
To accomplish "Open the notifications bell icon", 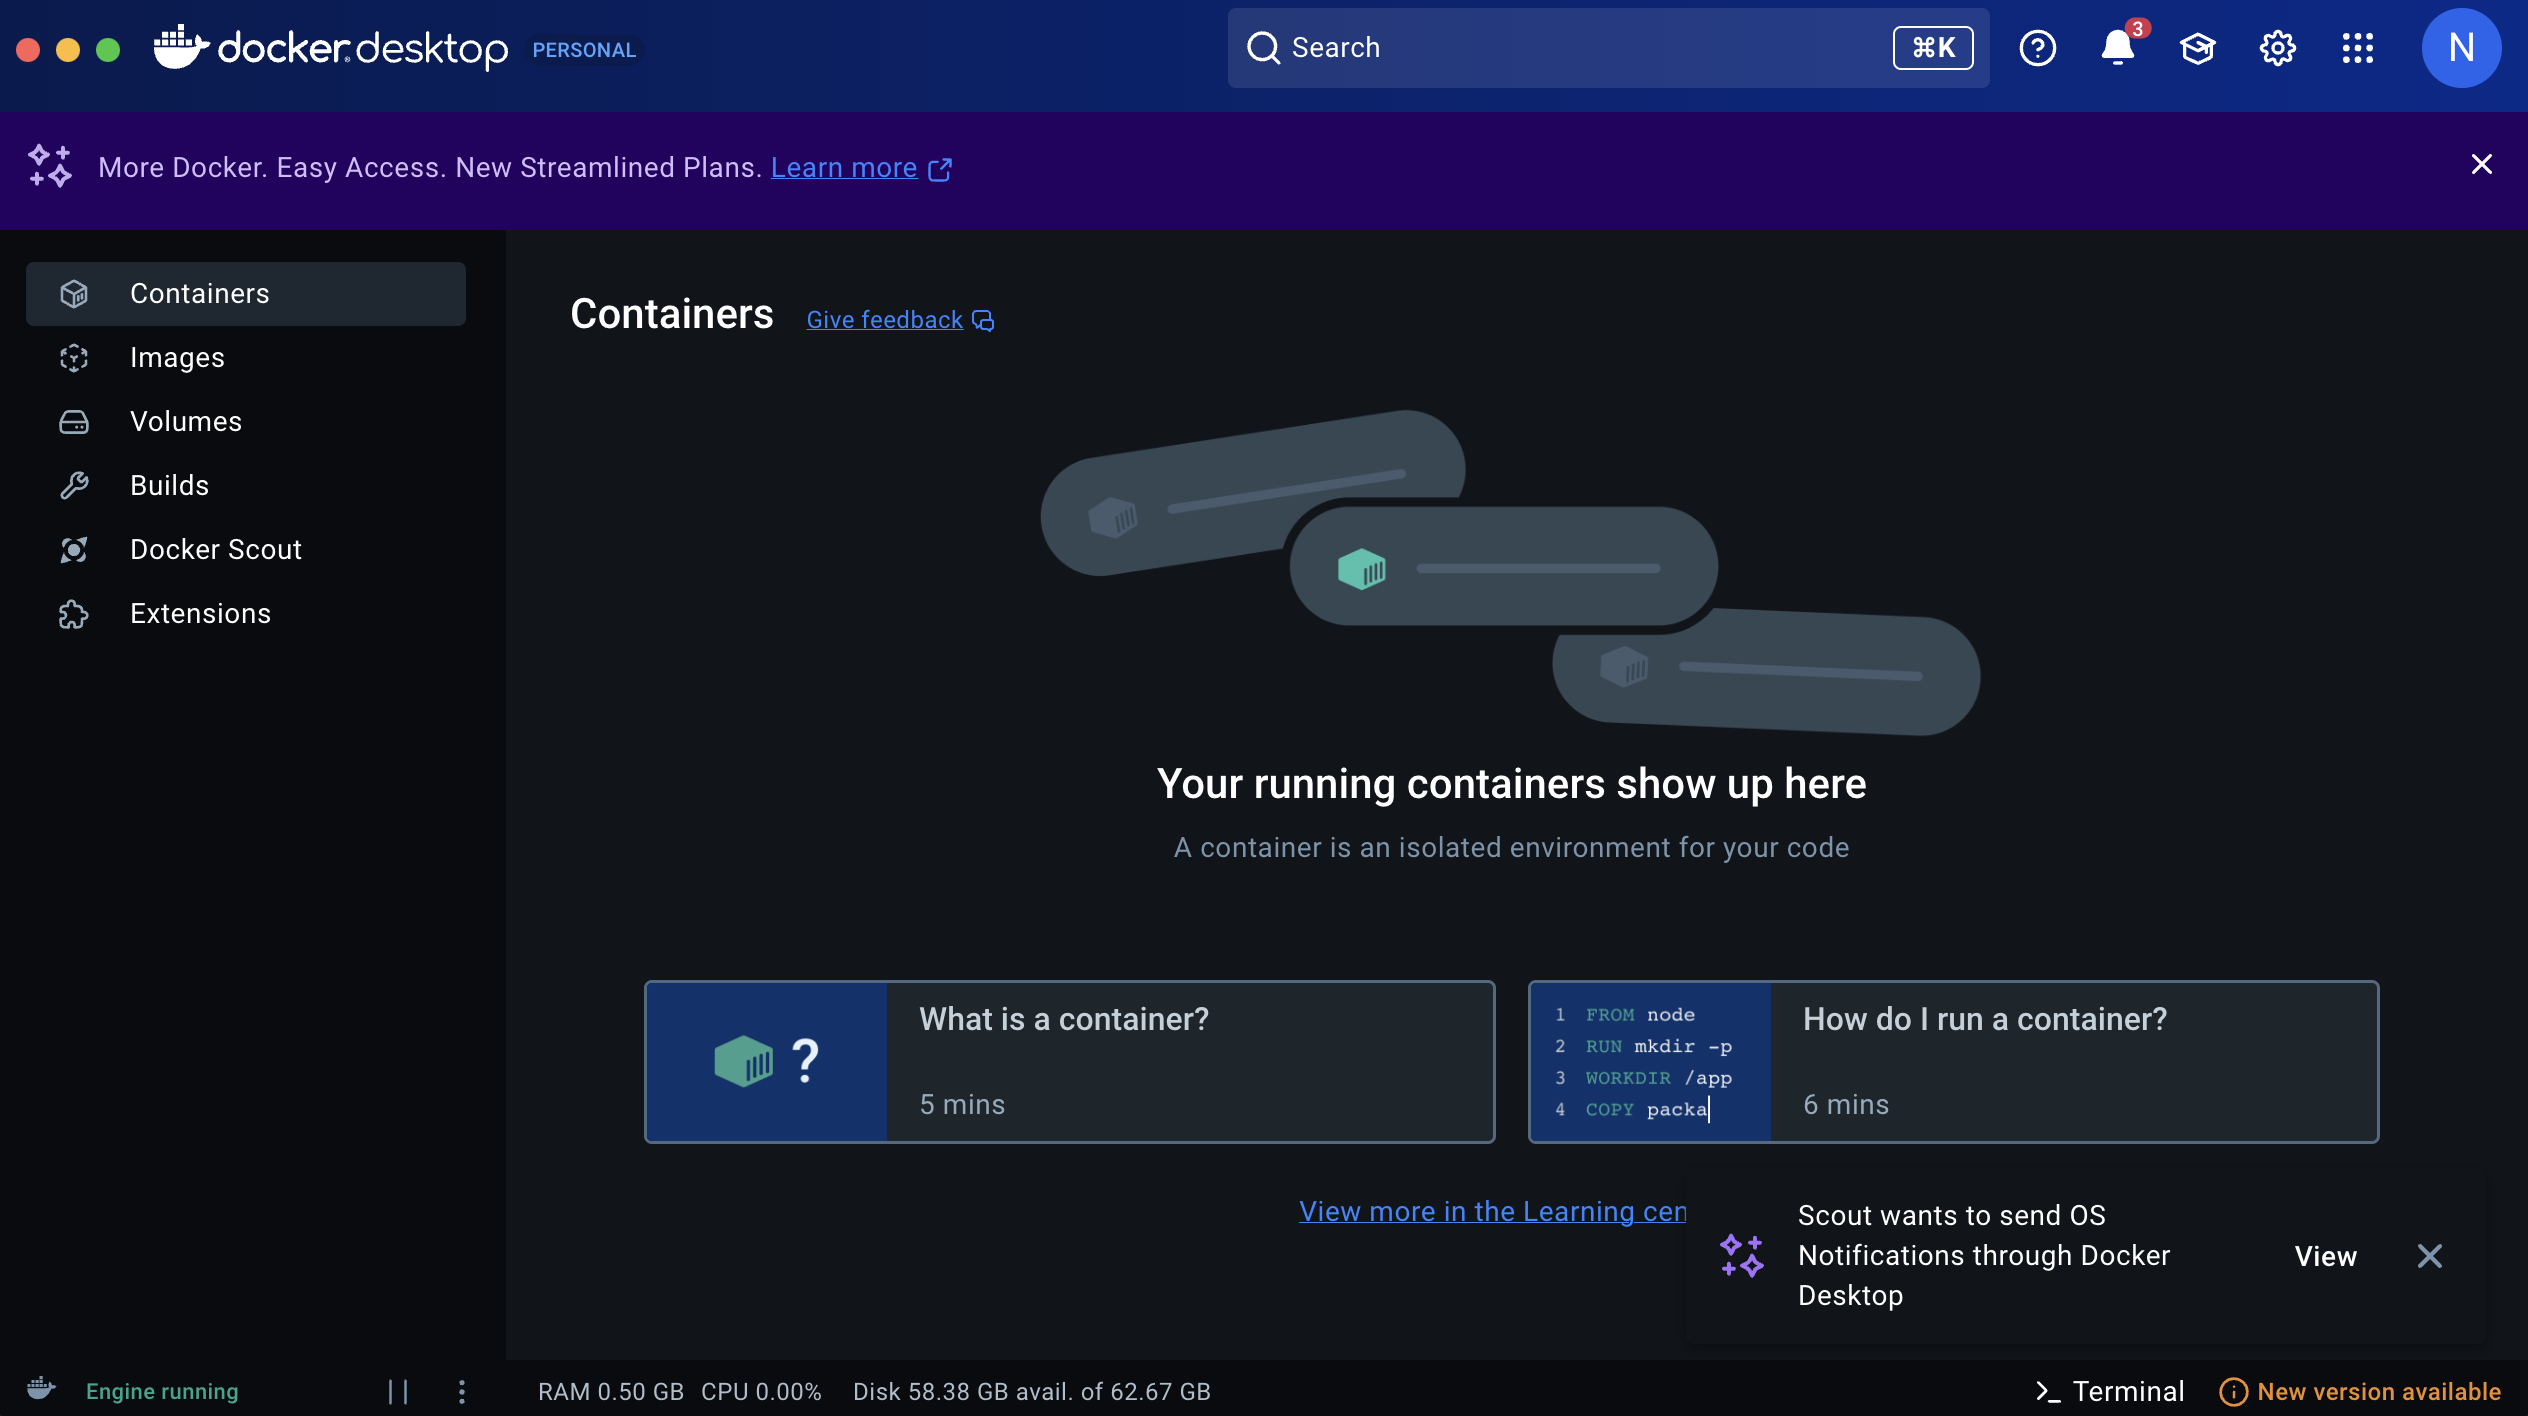I will click(2117, 48).
